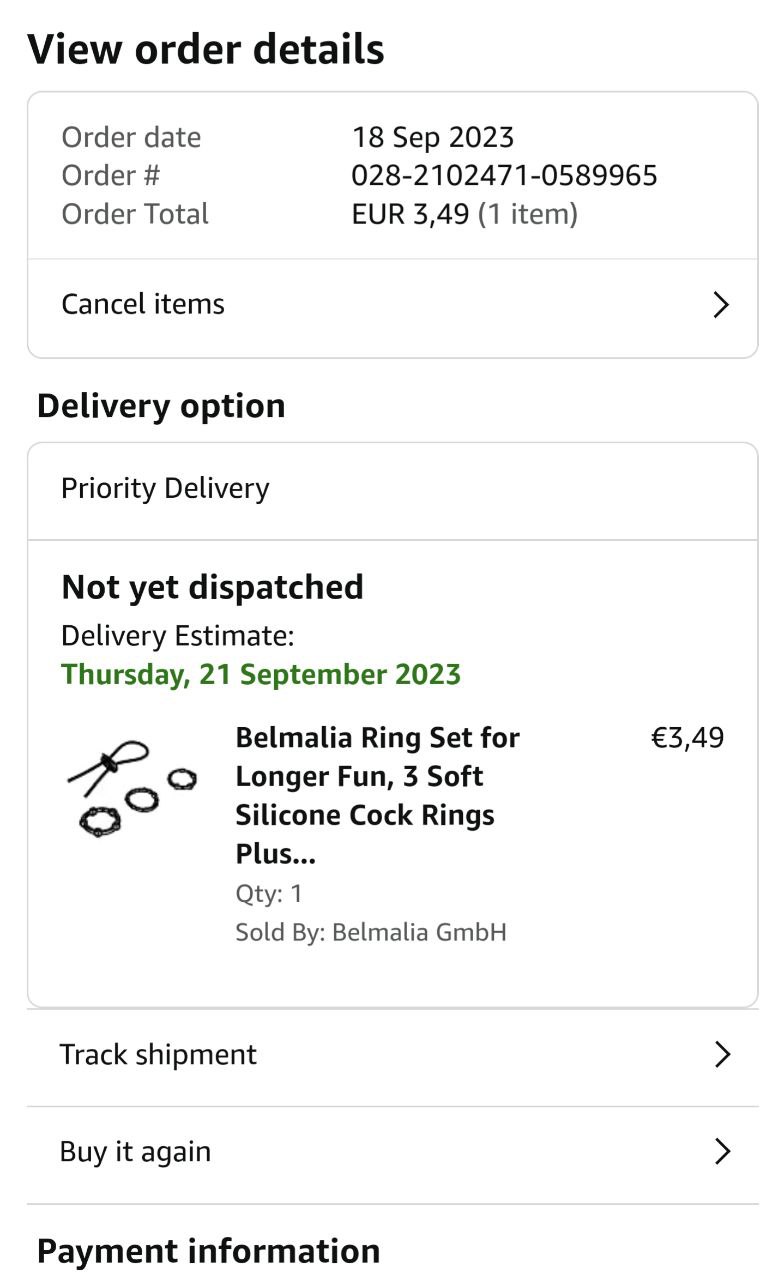The image size is (784, 1280).
Task: Click the chevron arrow beside Cancel items
Action: 721,305
